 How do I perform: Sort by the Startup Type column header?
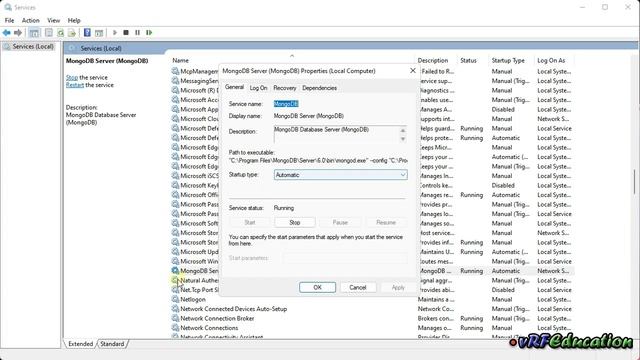pos(508,60)
